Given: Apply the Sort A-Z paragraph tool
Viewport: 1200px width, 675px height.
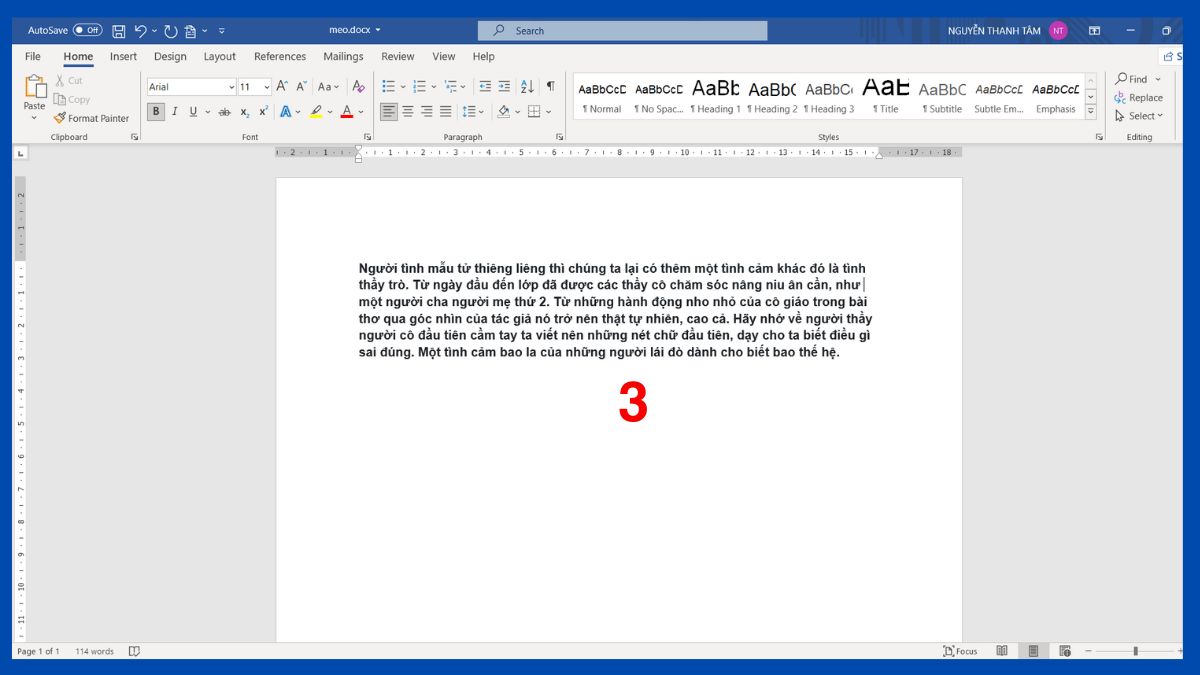Looking at the screenshot, I should (x=527, y=87).
